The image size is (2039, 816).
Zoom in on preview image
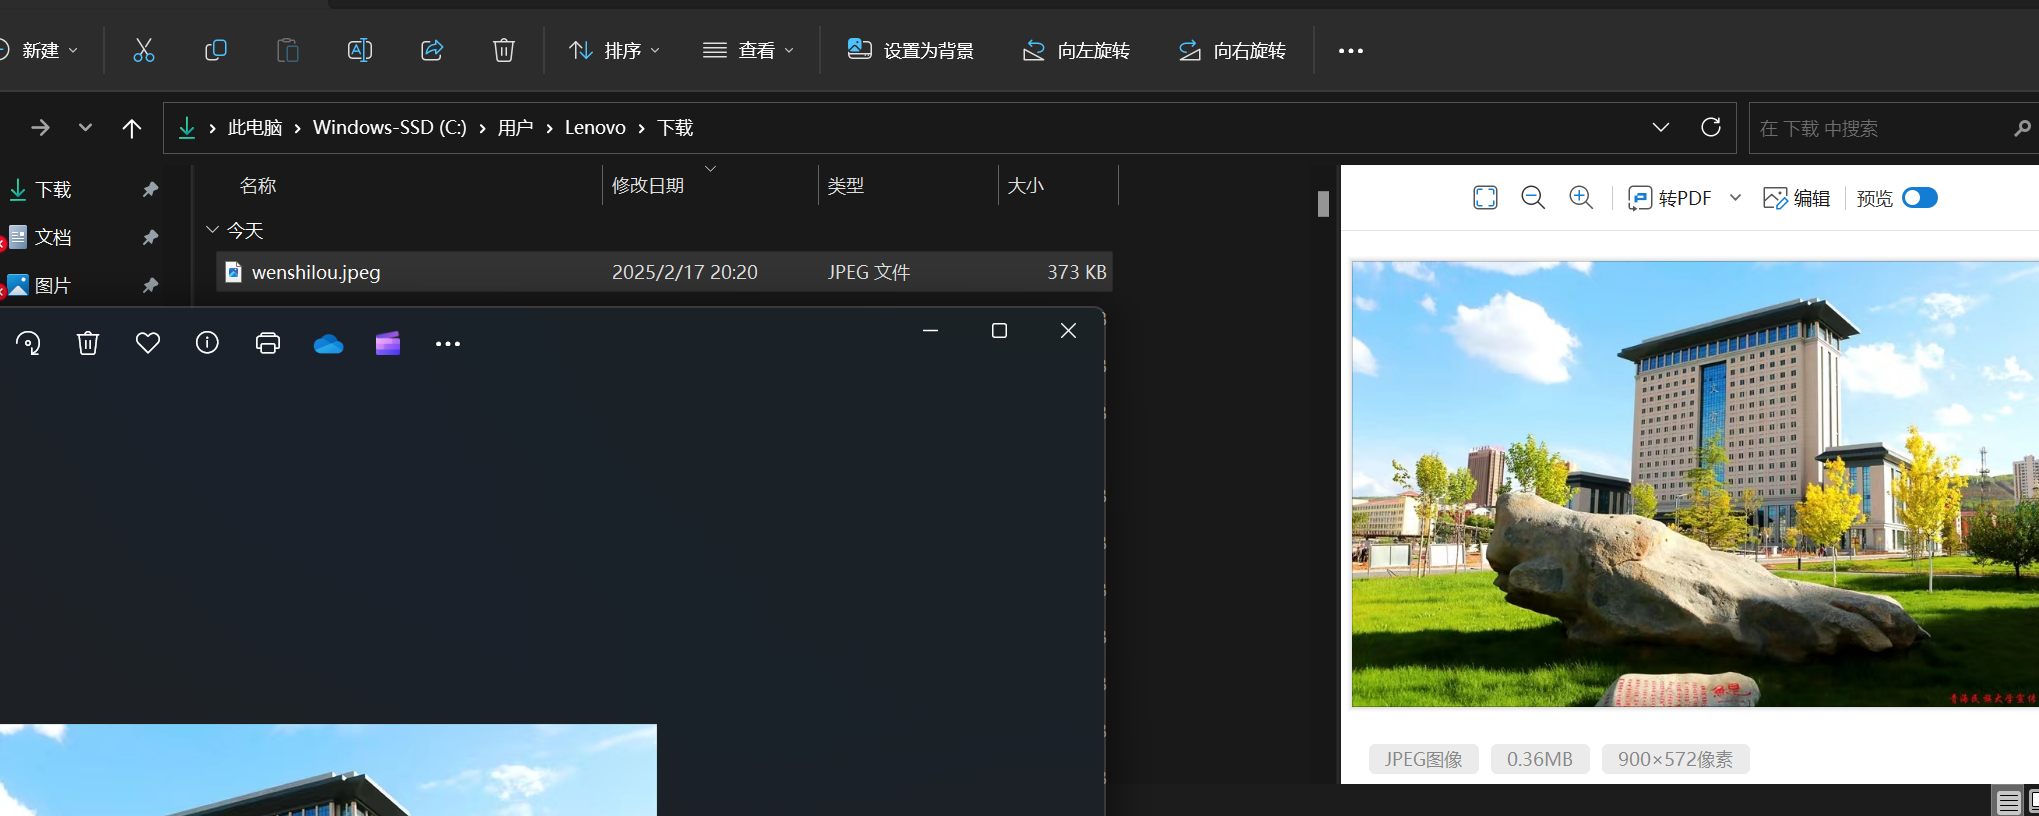click(1581, 198)
